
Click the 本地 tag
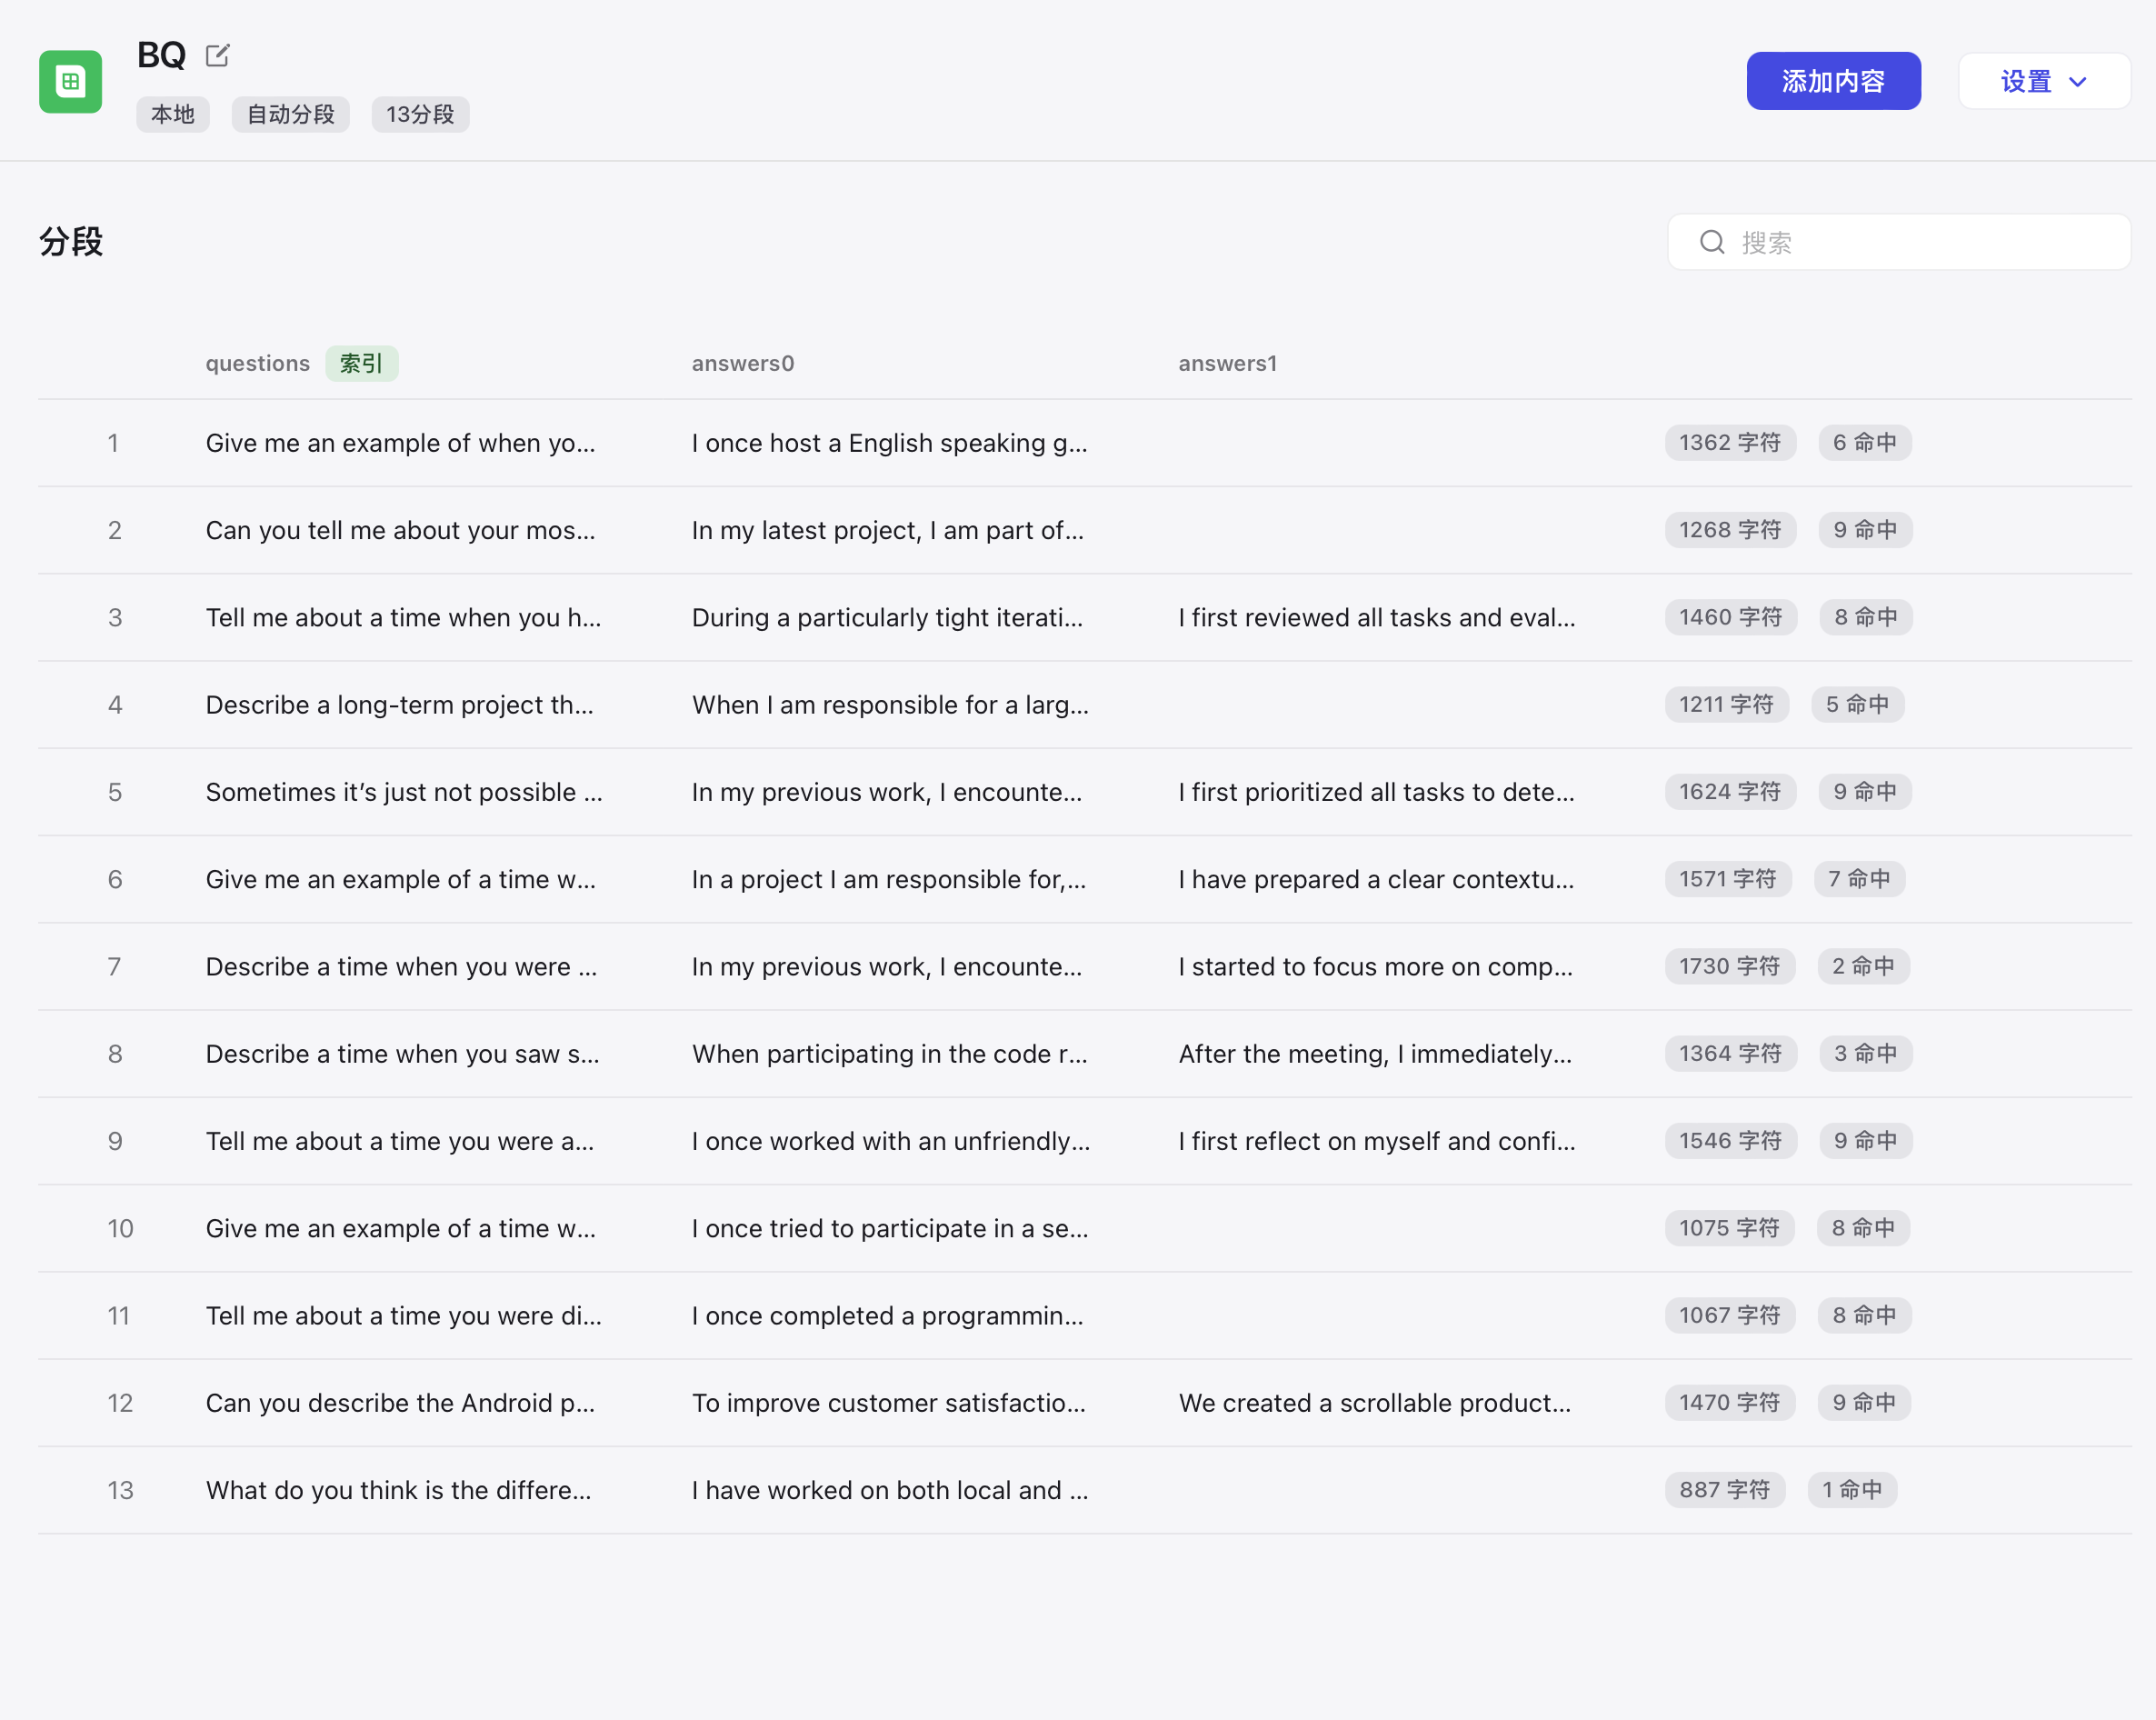coord(172,114)
